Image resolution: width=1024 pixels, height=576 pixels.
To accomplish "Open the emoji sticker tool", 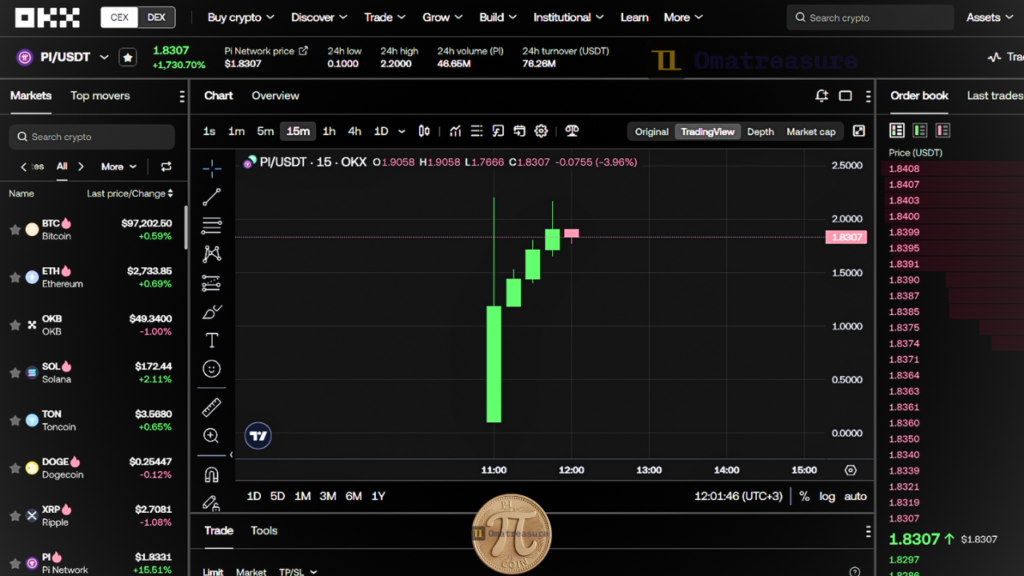I will (x=212, y=369).
